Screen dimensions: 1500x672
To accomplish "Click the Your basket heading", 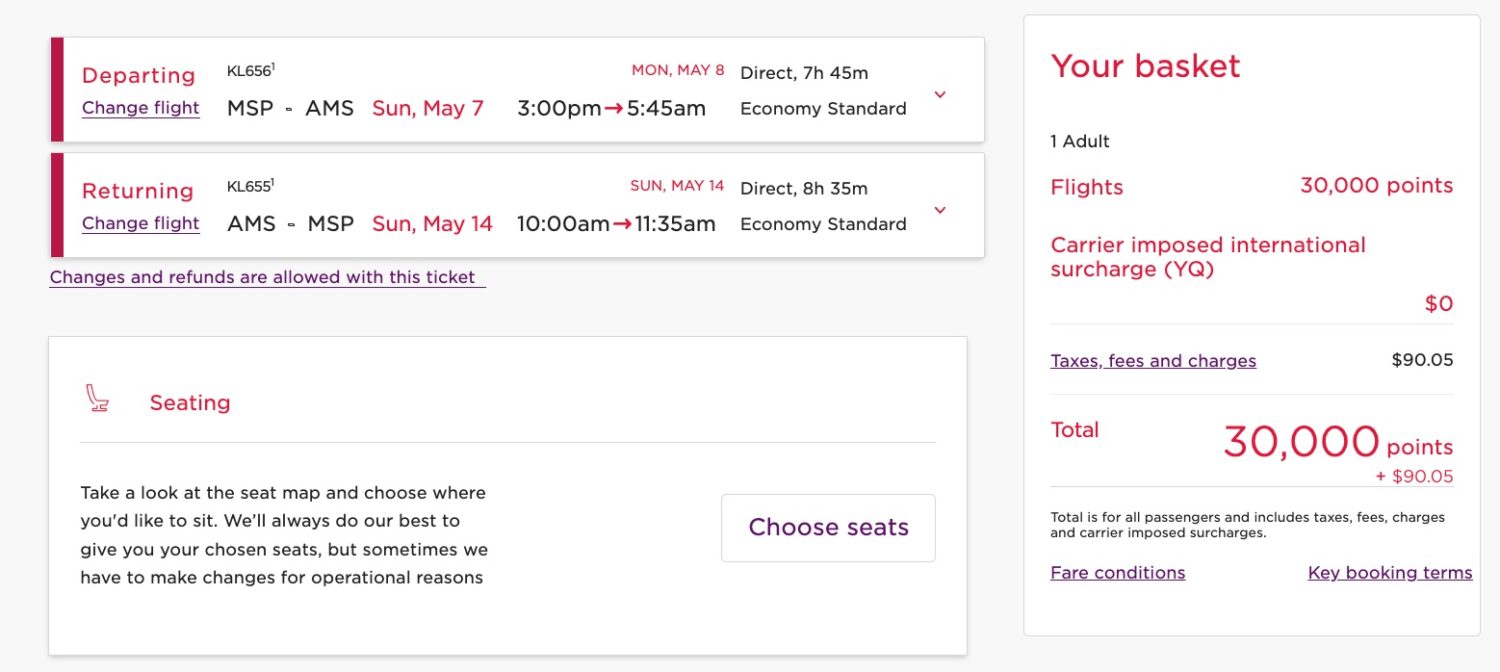I will [x=1145, y=67].
